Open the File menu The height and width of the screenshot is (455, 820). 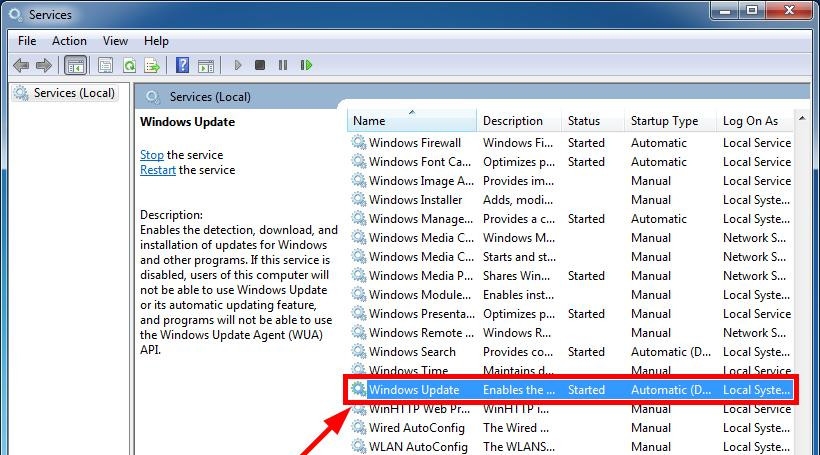(27, 41)
